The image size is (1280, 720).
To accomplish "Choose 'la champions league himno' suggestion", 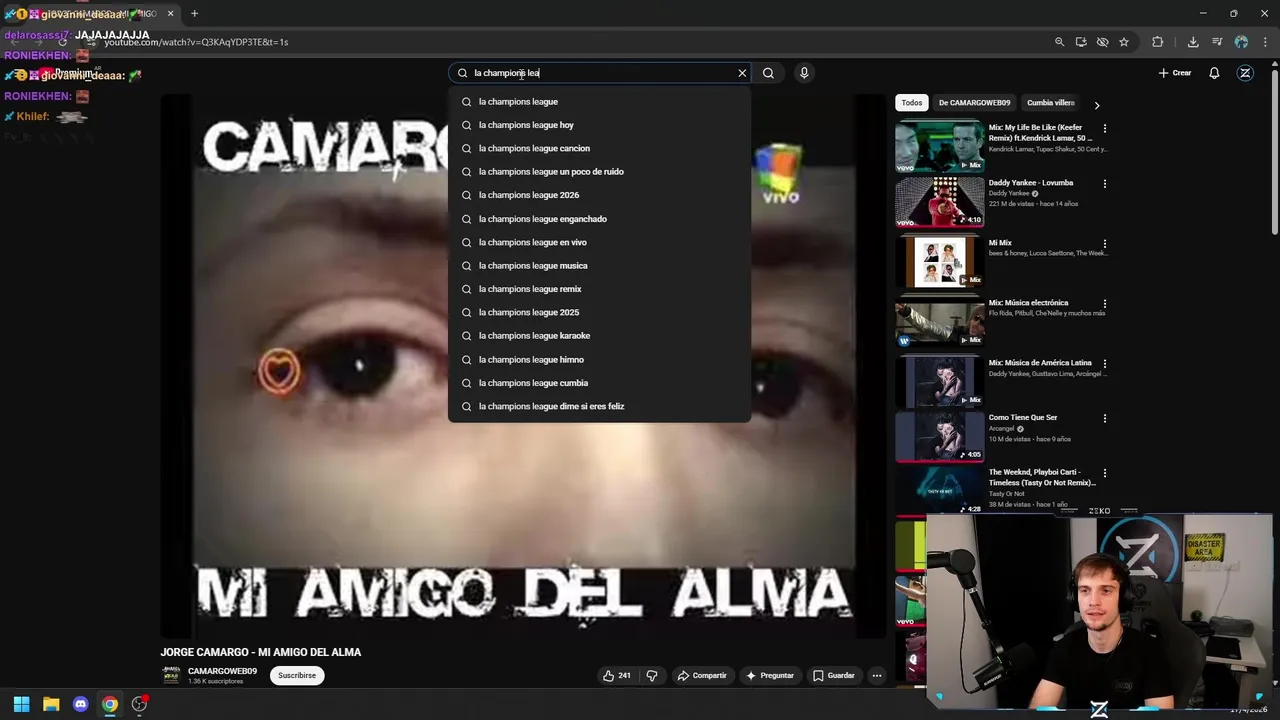I will (x=599, y=360).
